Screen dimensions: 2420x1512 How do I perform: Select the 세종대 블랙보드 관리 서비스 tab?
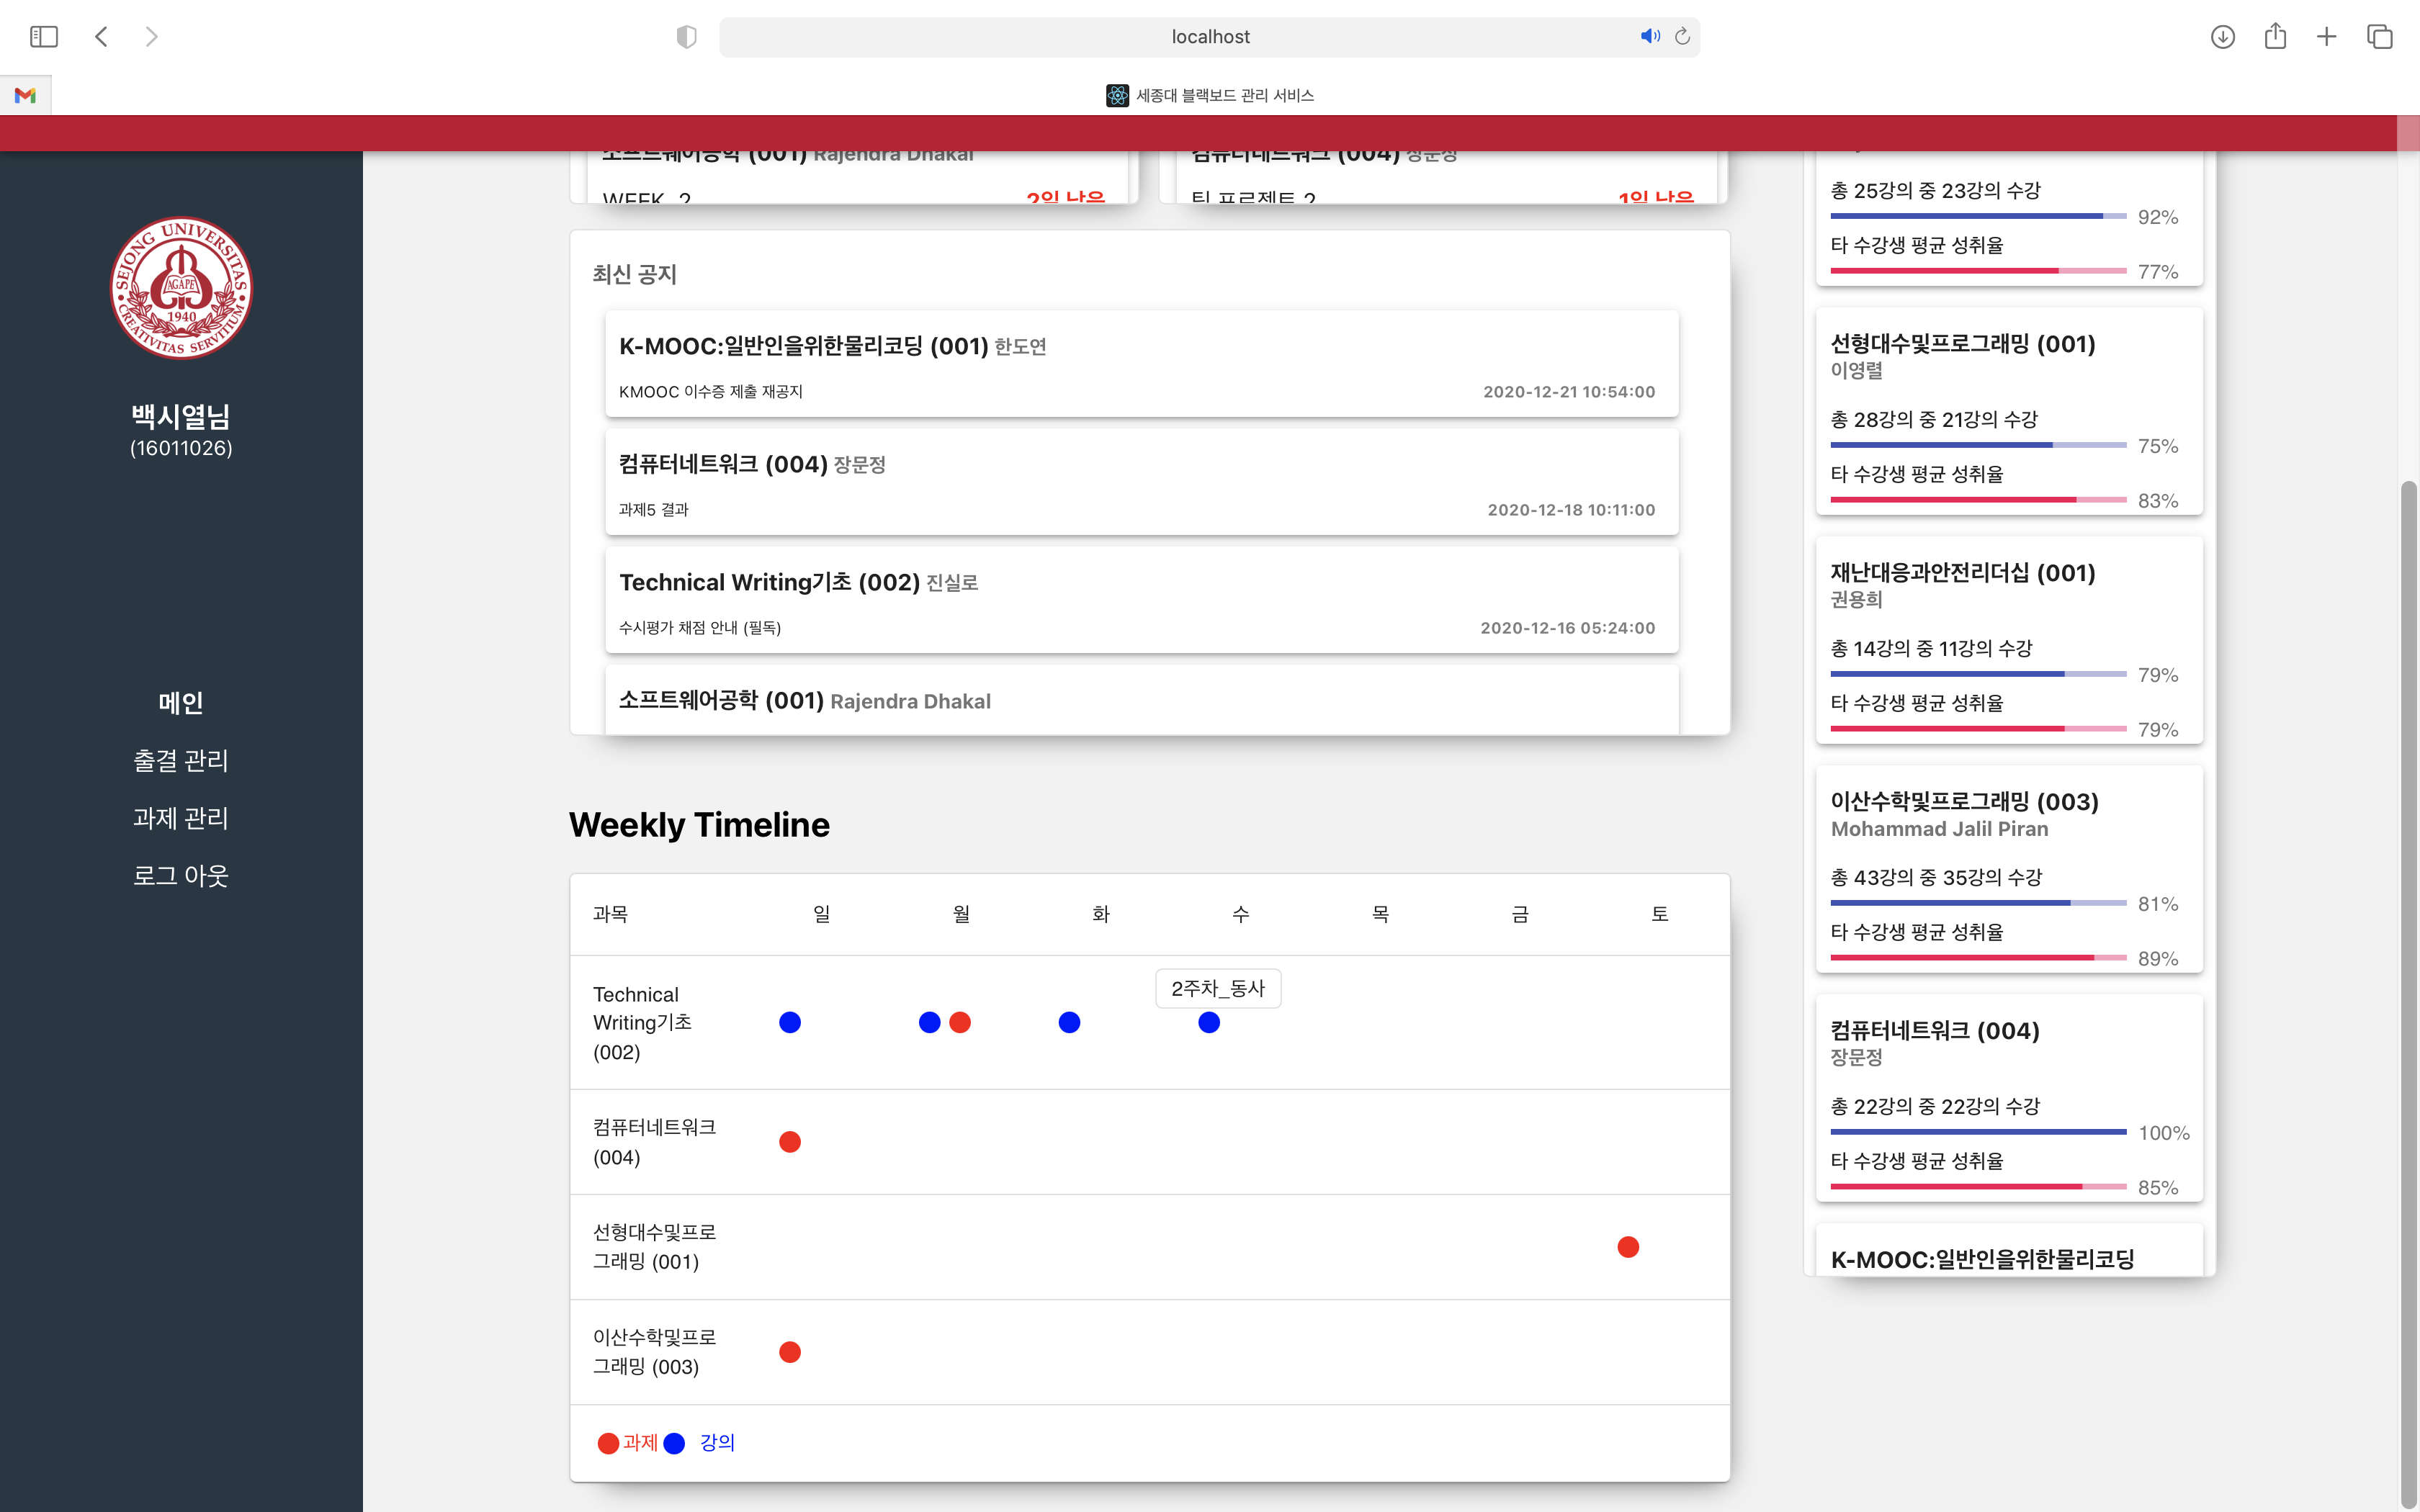pos(1210,95)
